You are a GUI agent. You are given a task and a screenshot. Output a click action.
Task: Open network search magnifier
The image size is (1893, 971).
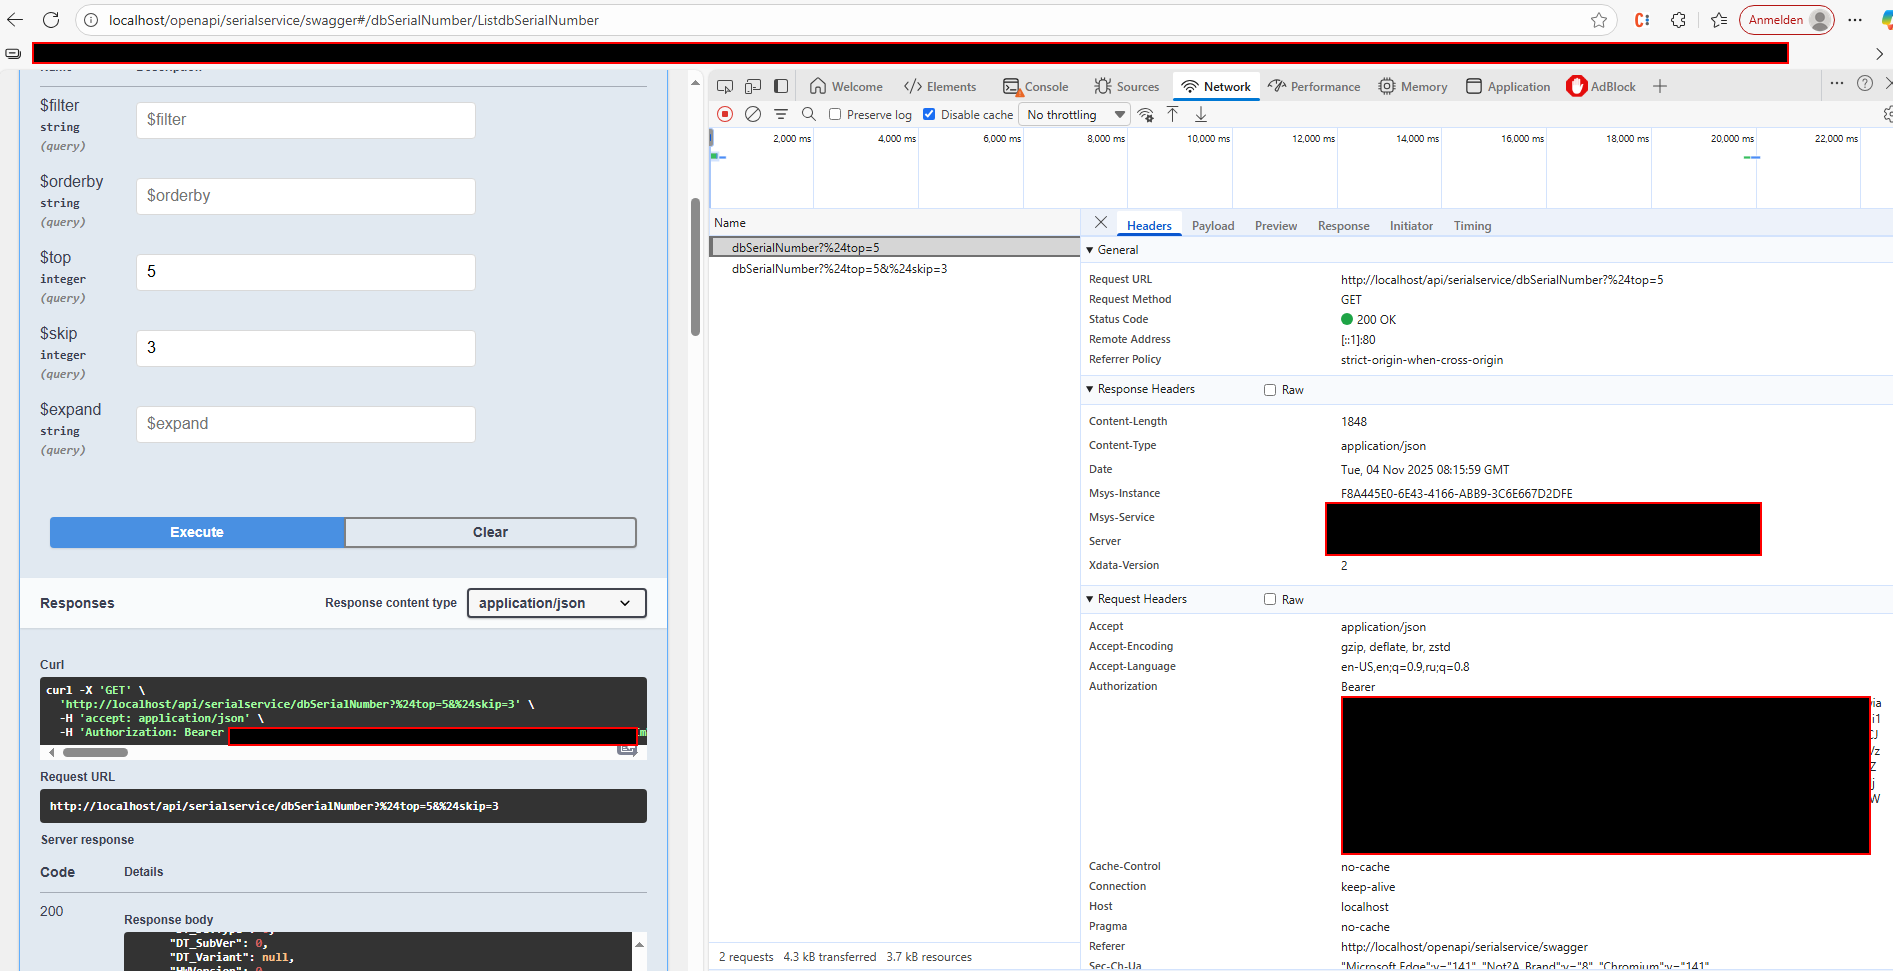click(x=809, y=115)
